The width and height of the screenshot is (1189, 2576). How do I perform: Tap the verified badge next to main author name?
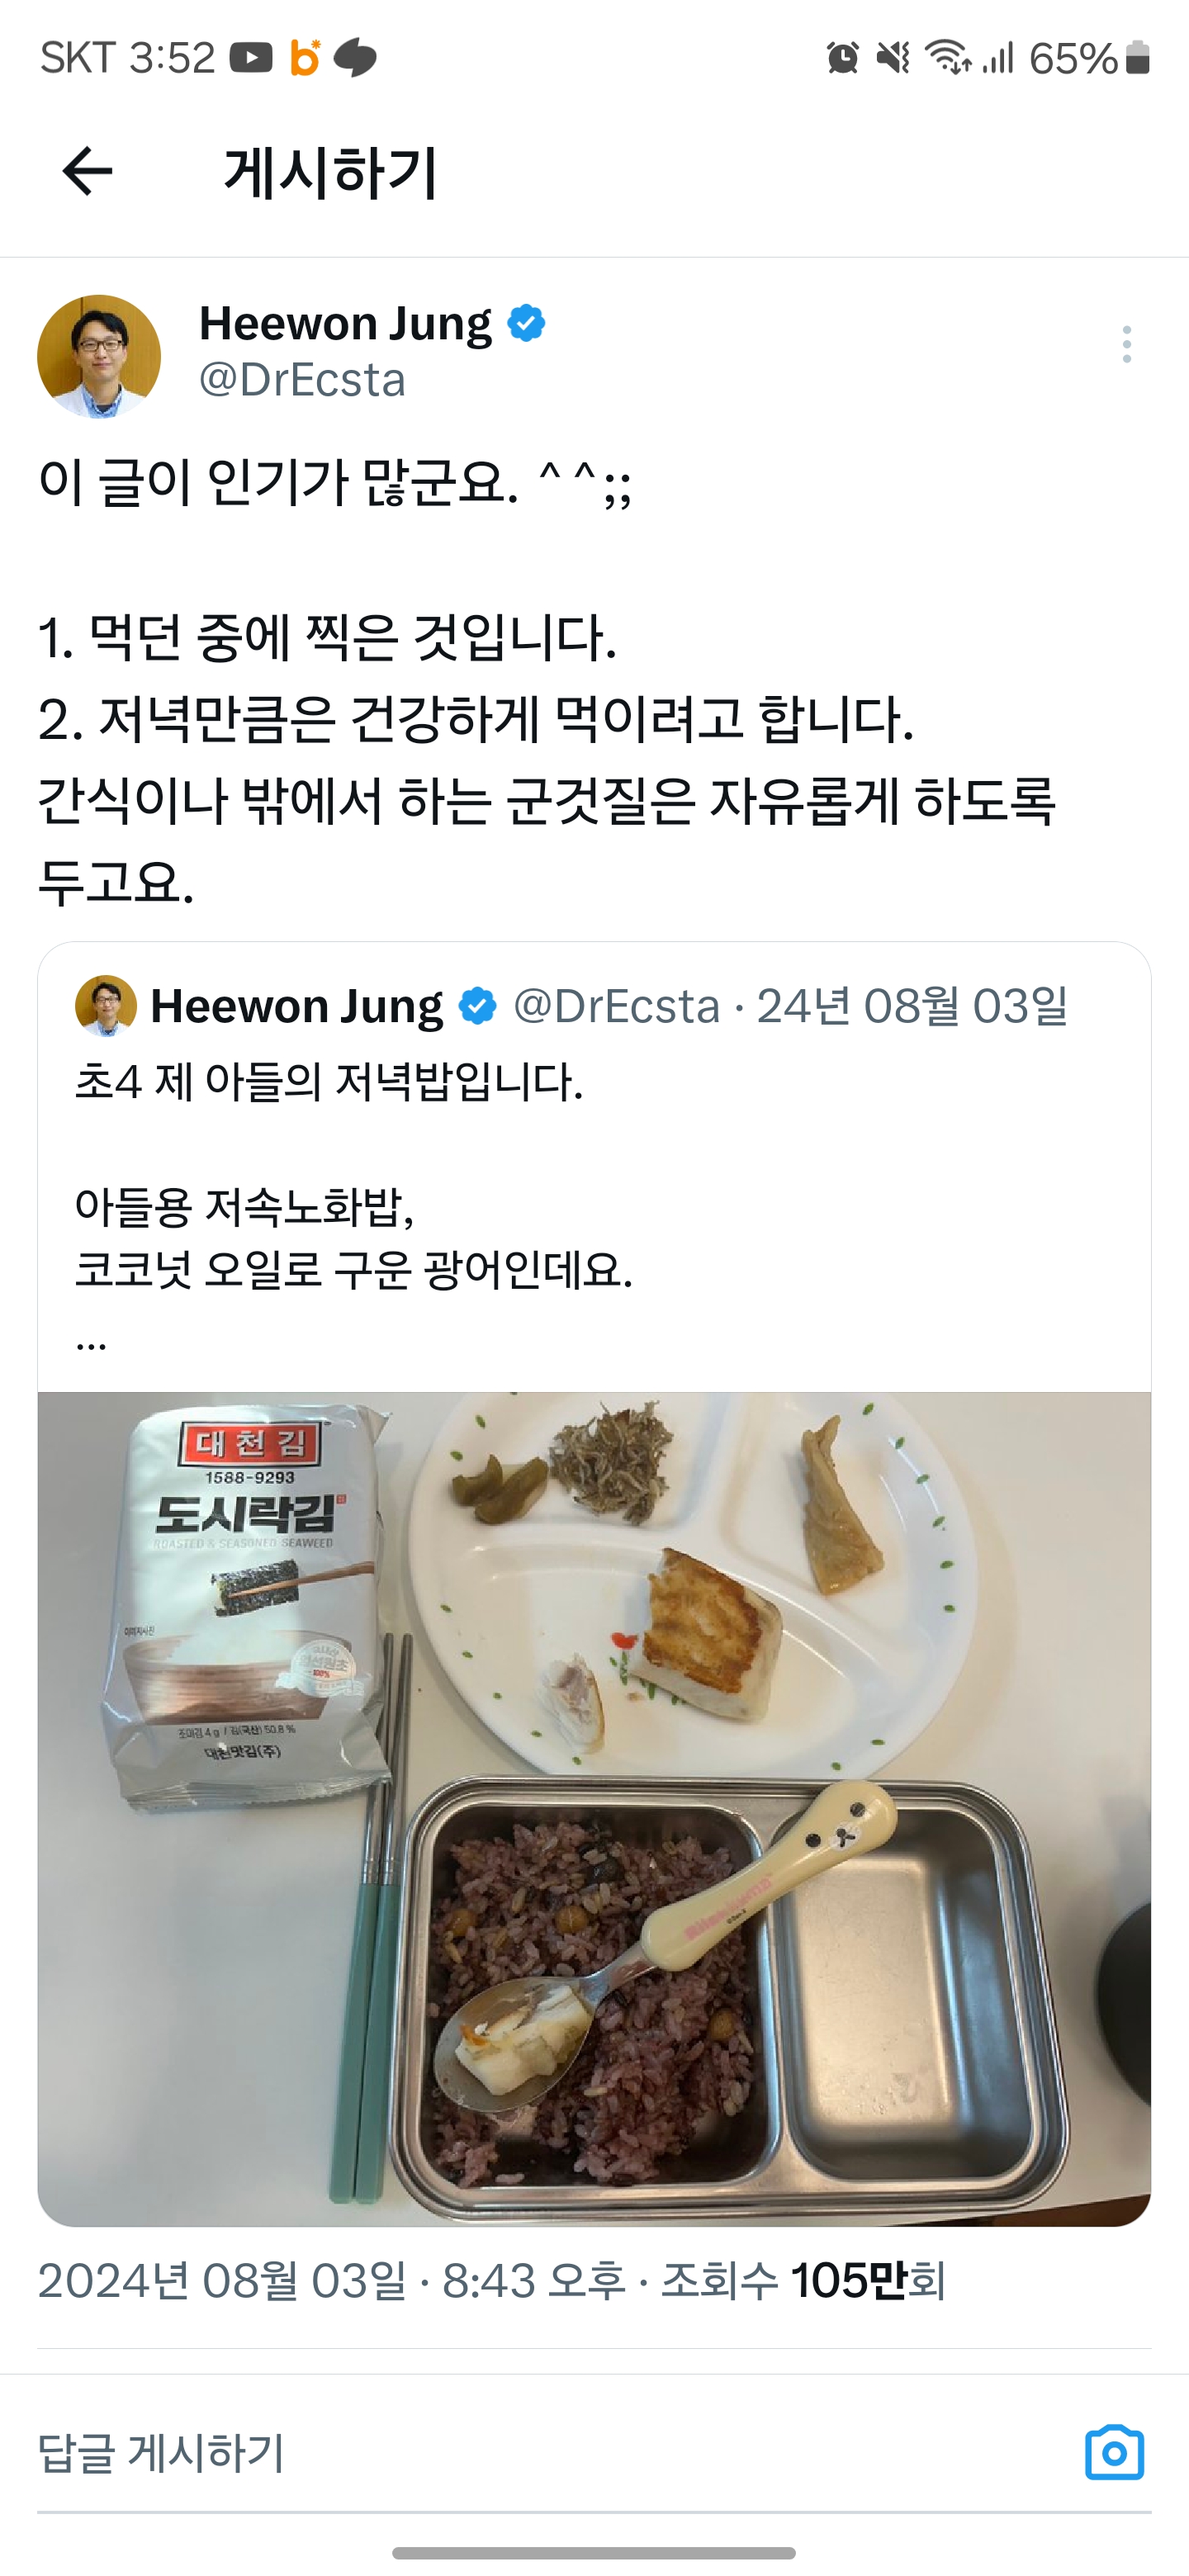click(x=526, y=323)
